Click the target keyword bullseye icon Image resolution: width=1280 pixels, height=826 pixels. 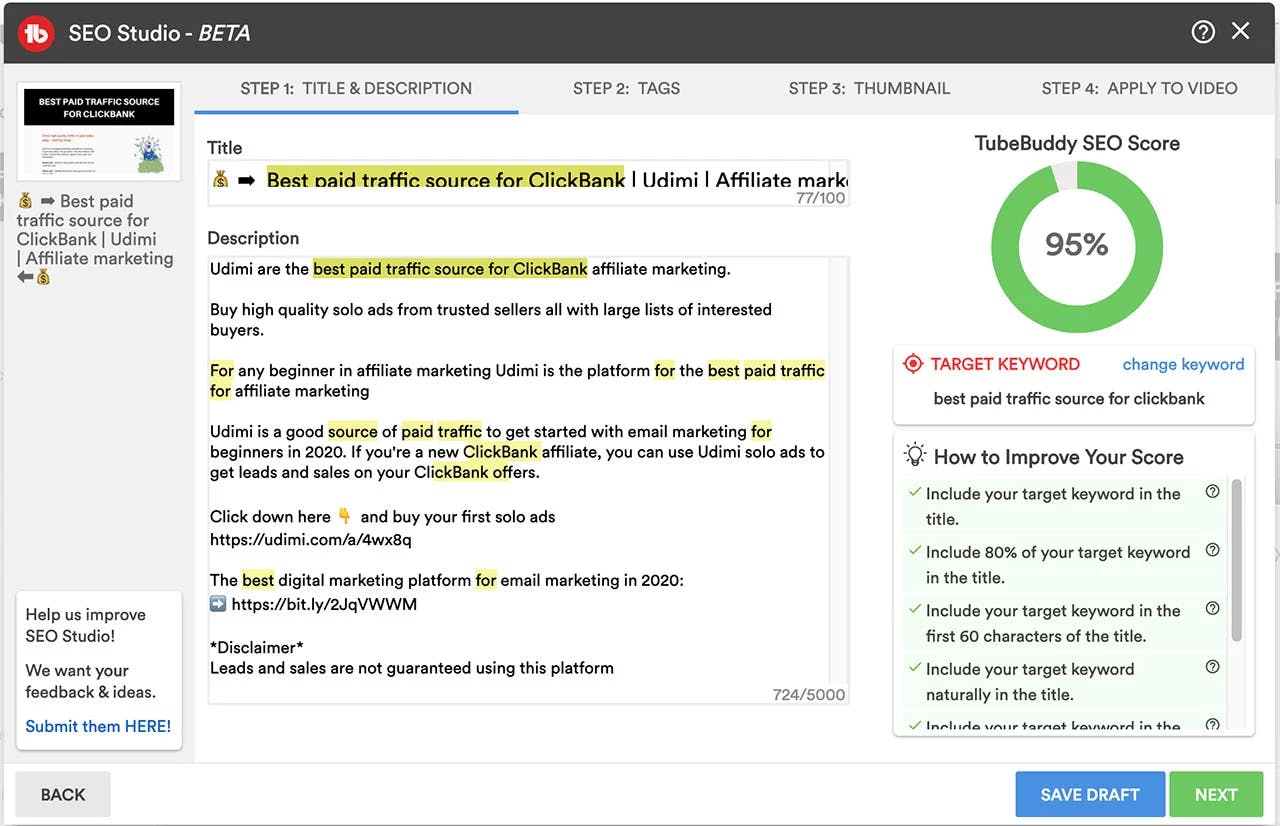tap(913, 365)
